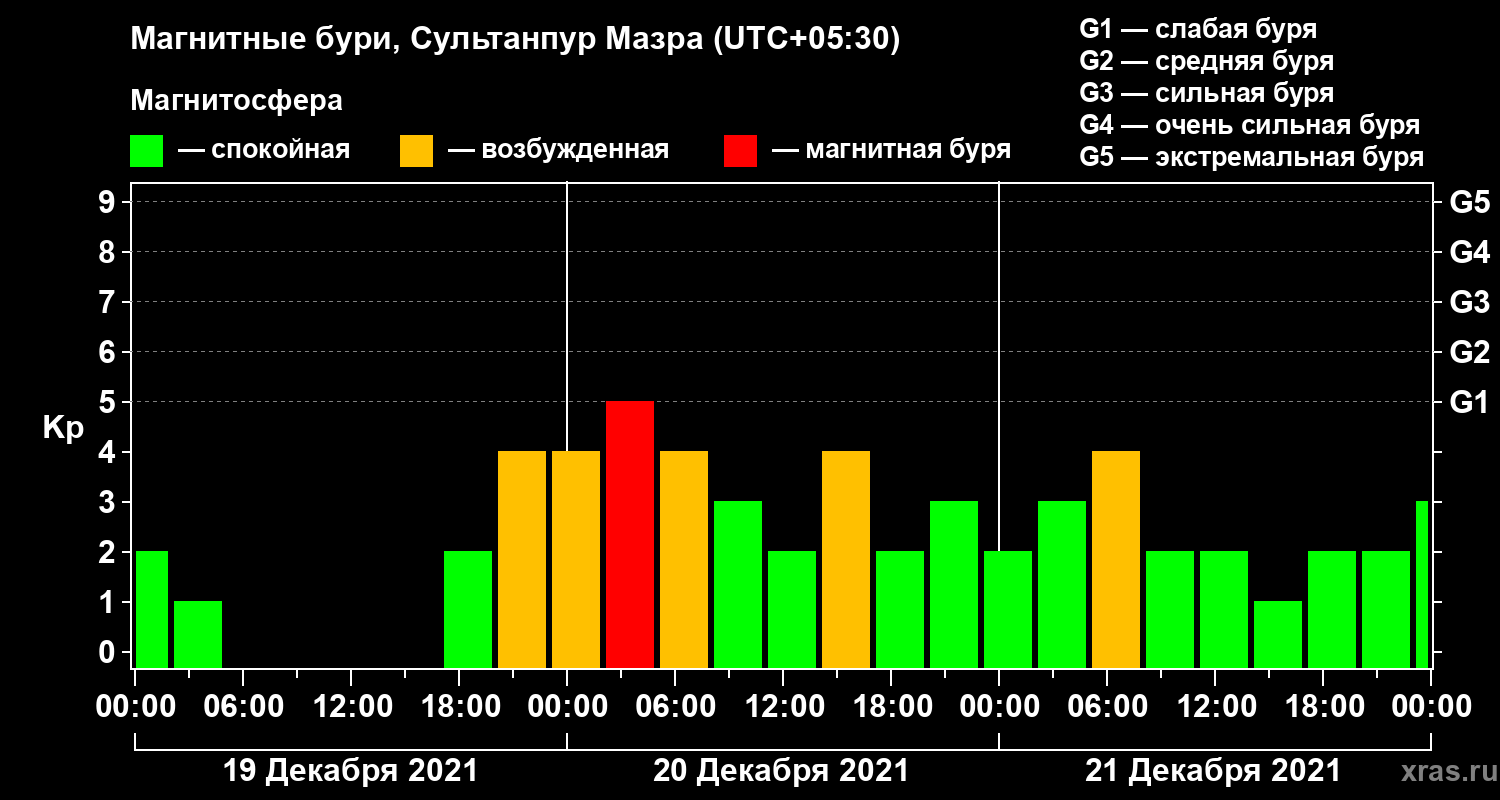Click the 'G4 — очень сильная буря' legend line
The width and height of the screenshot is (1500, 800).
(1249, 124)
